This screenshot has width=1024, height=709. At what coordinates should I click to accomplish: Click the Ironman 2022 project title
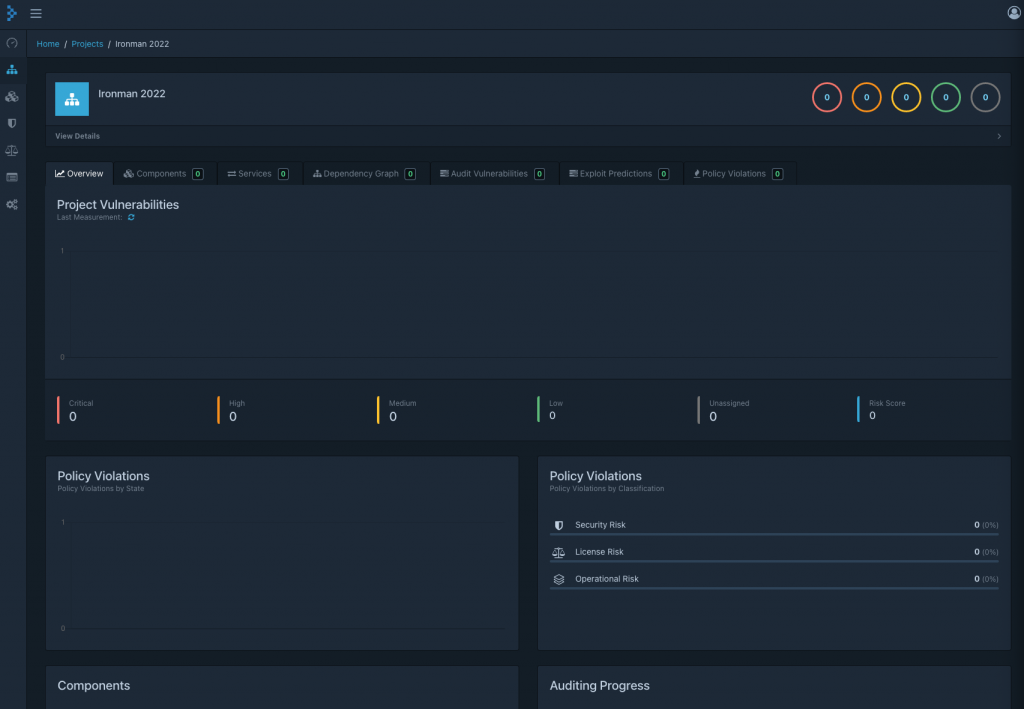pos(131,93)
